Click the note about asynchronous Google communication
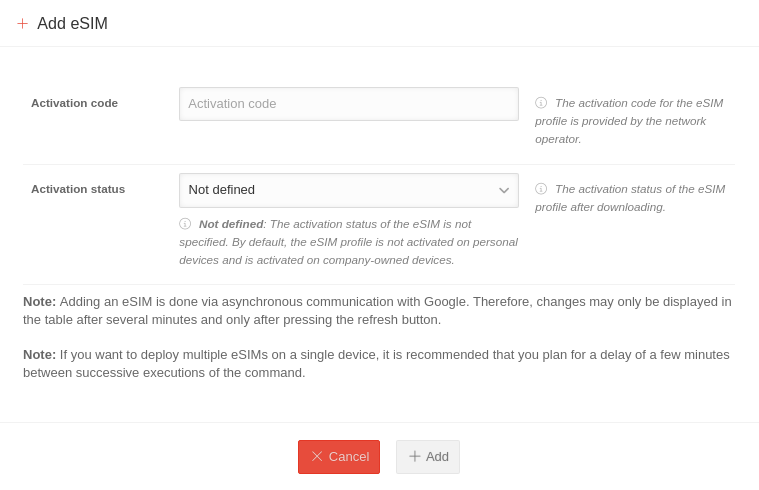759x490 pixels. click(377, 310)
